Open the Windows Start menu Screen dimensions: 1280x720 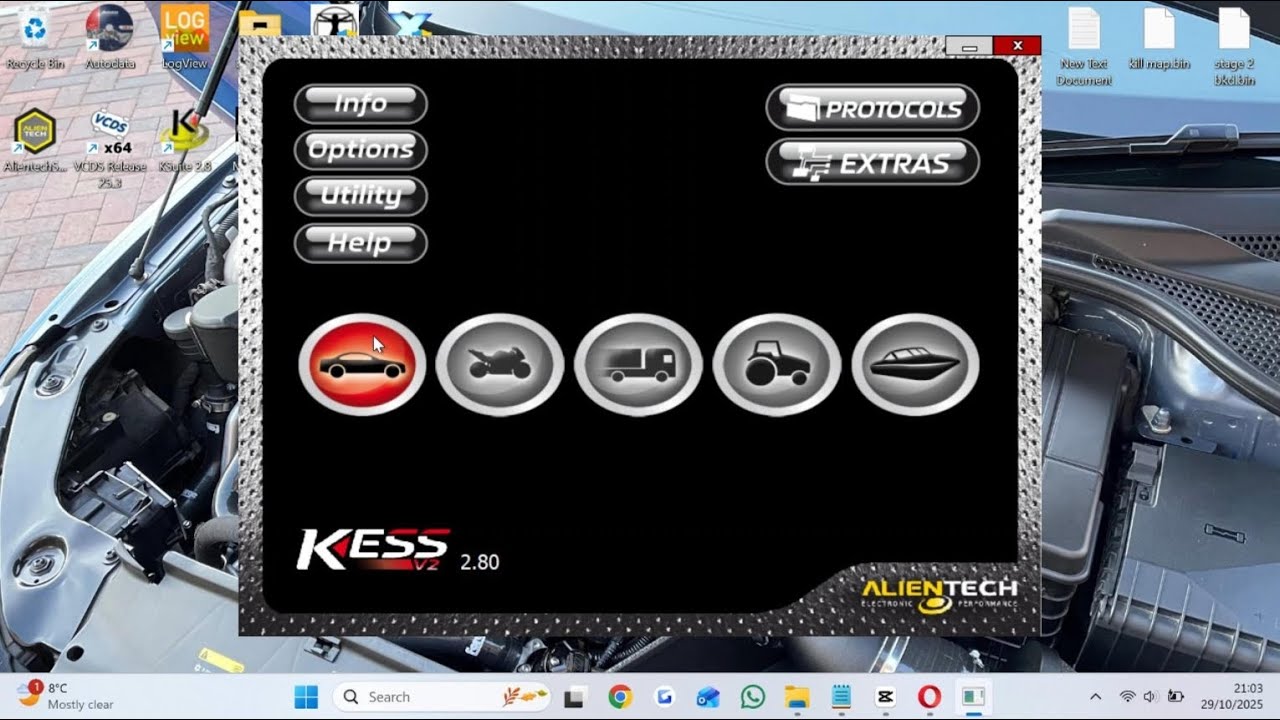tap(306, 697)
